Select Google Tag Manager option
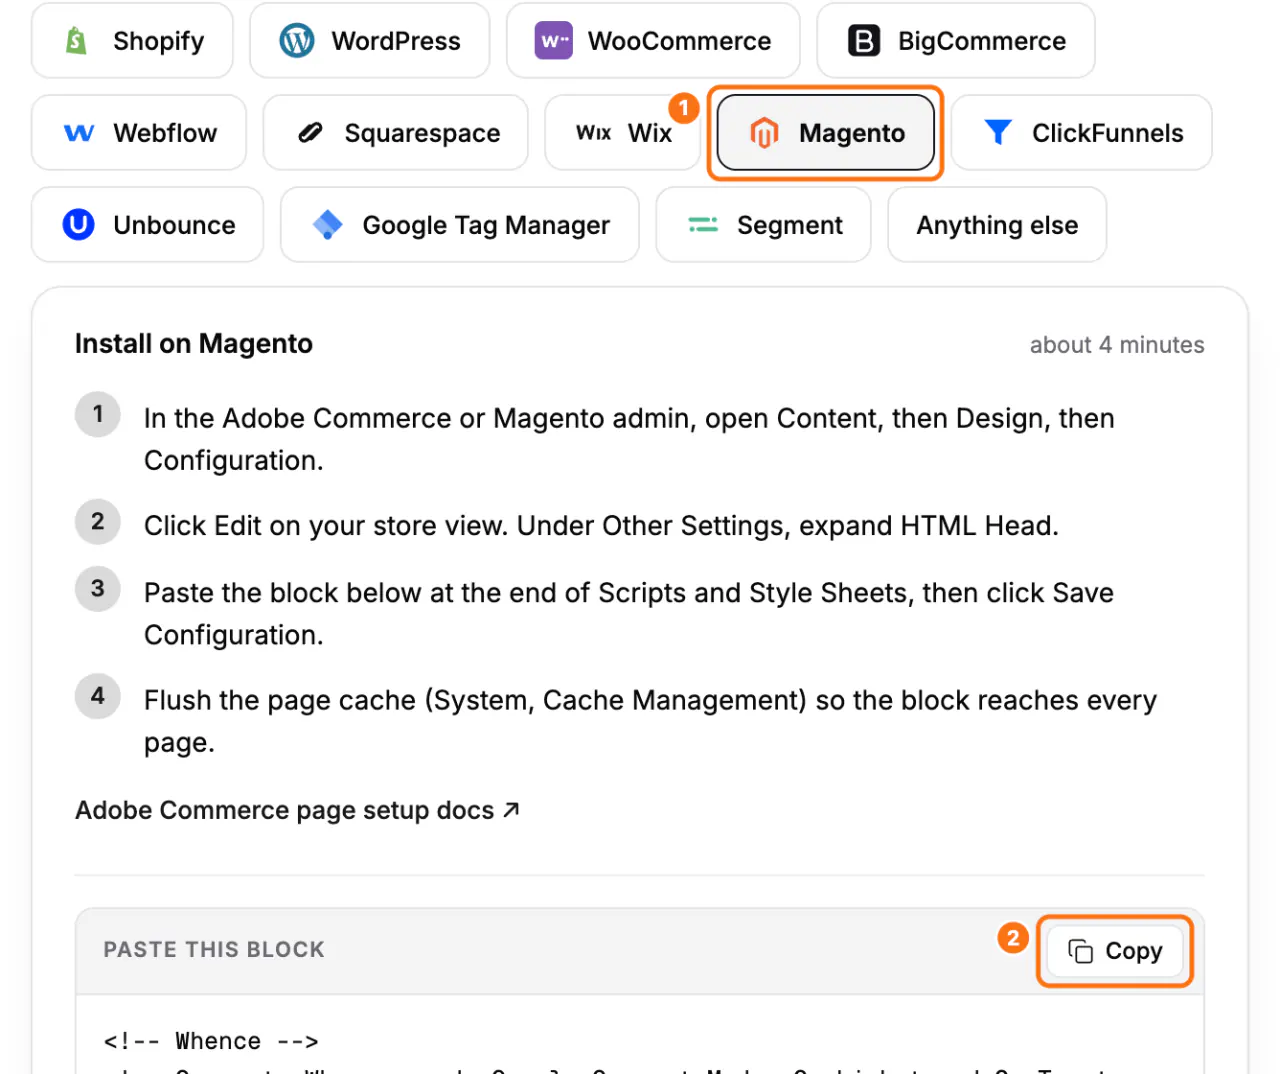1280x1074 pixels. (x=460, y=225)
